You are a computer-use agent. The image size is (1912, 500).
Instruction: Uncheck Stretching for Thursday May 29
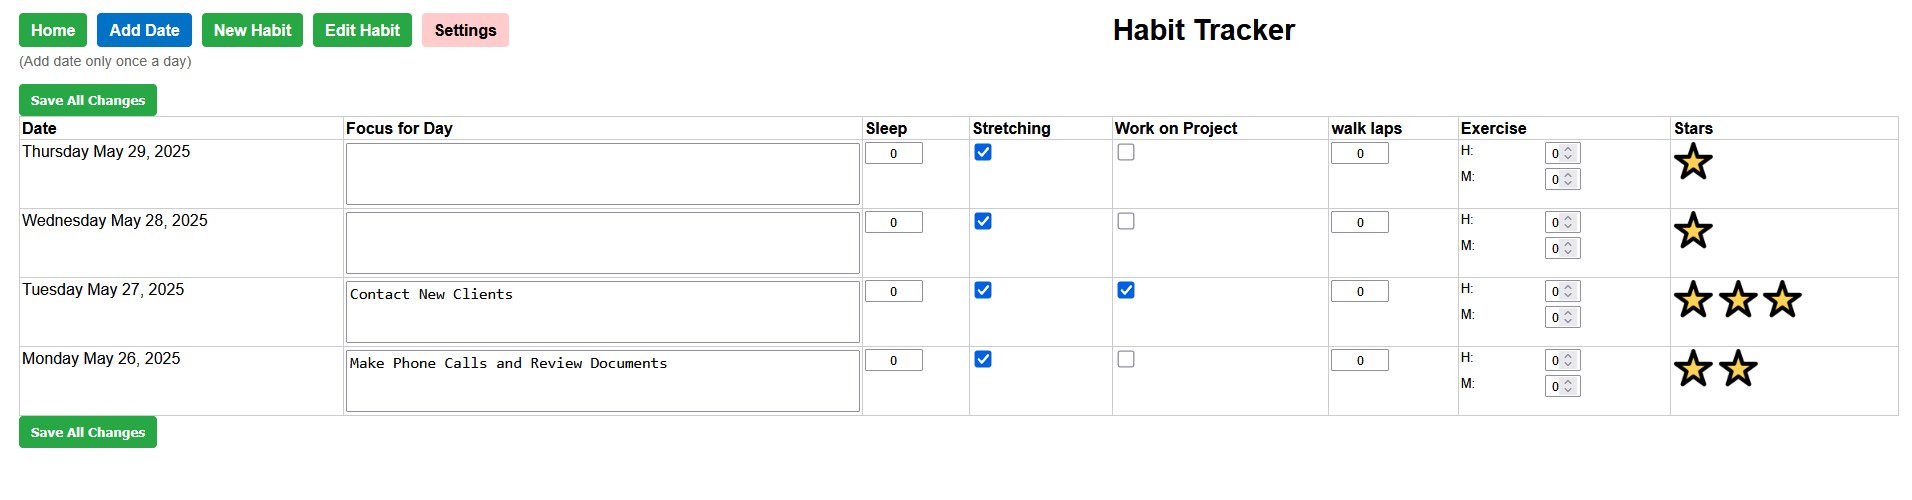point(983,152)
